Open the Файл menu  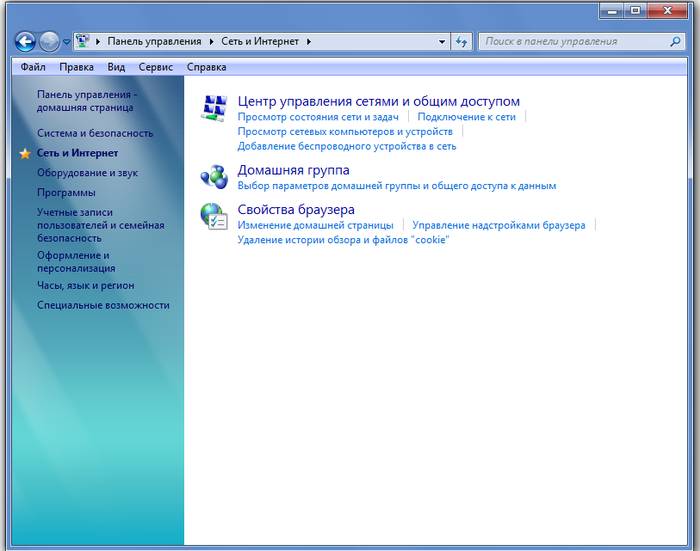point(32,67)
